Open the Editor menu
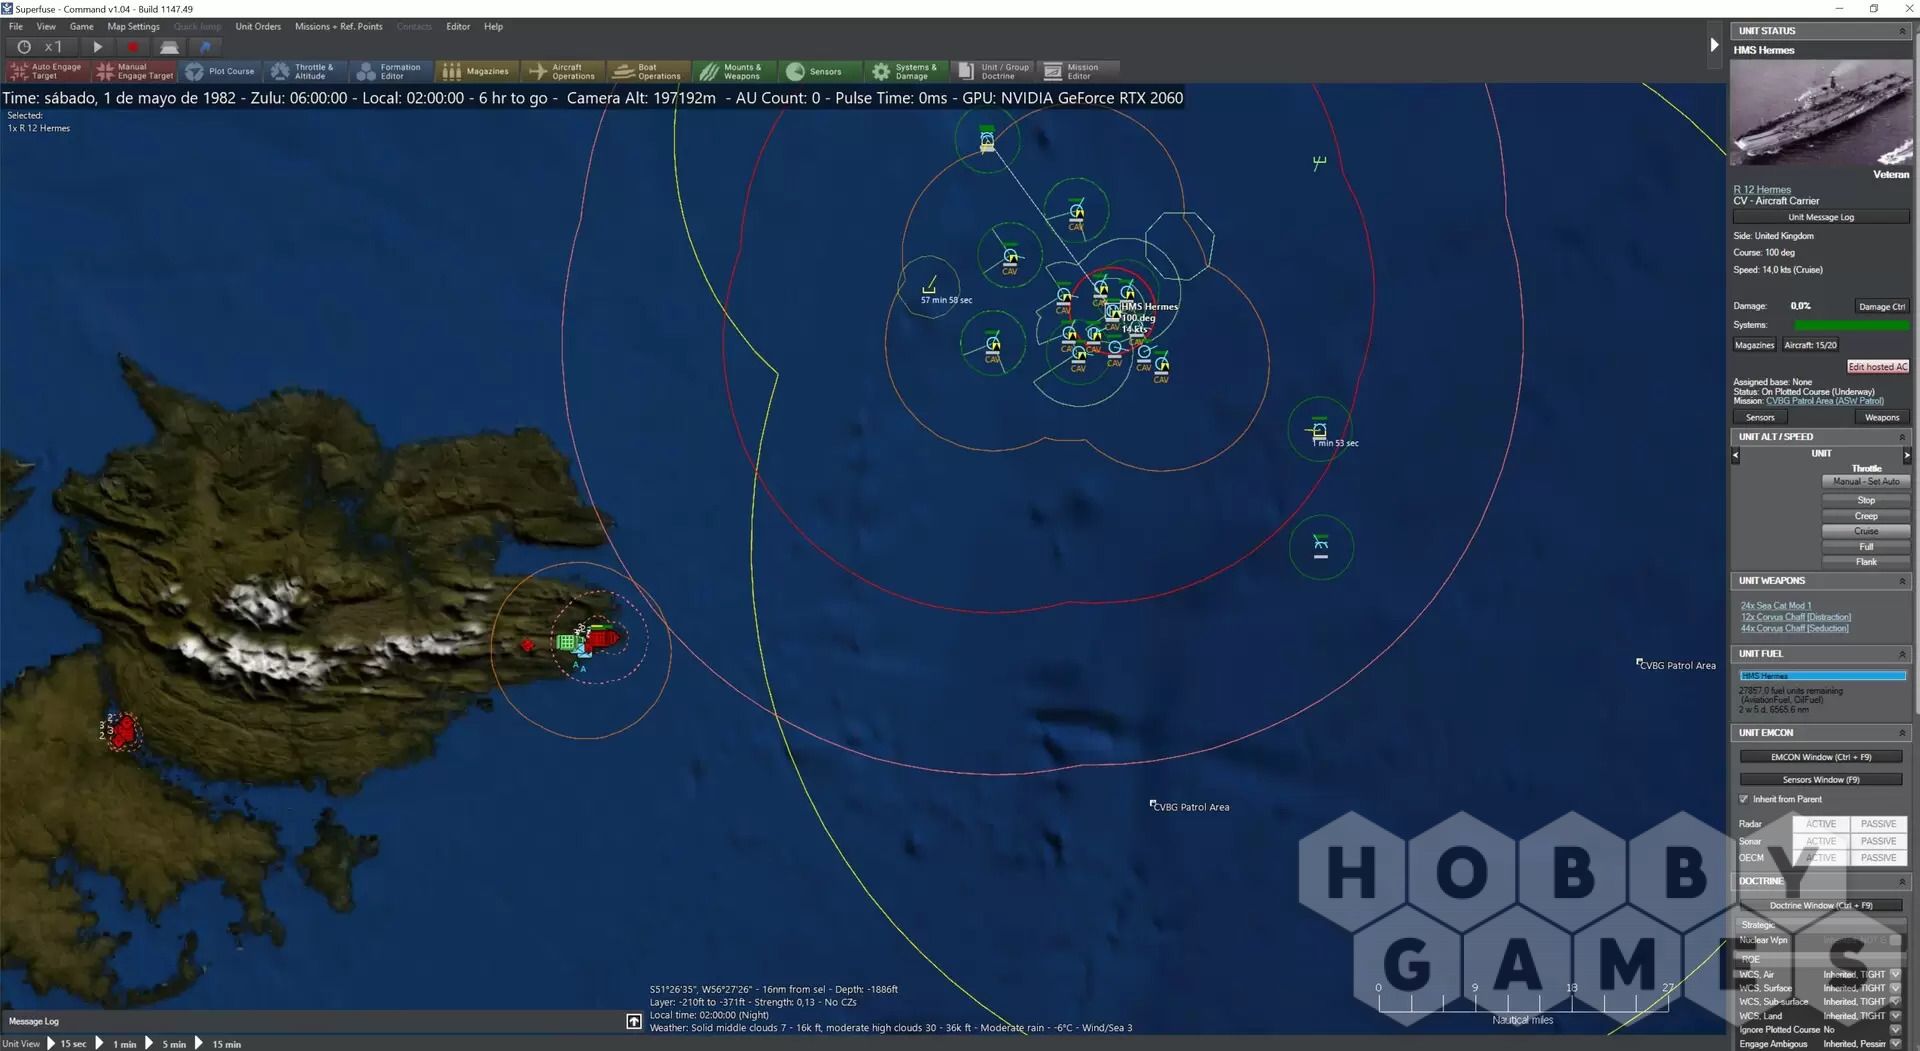 (458, 27)
